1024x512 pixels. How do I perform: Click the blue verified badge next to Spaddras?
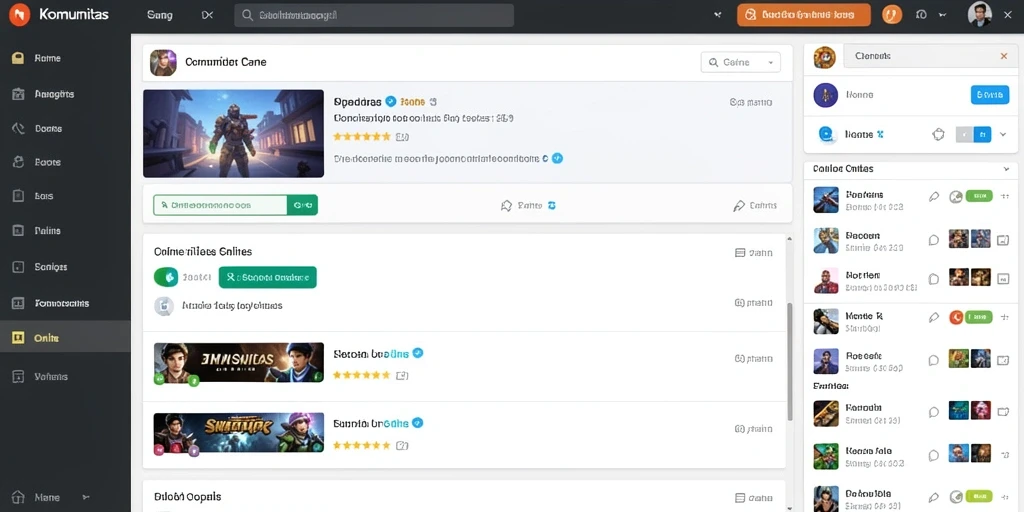pyautogui.click(x=391, y=101)
